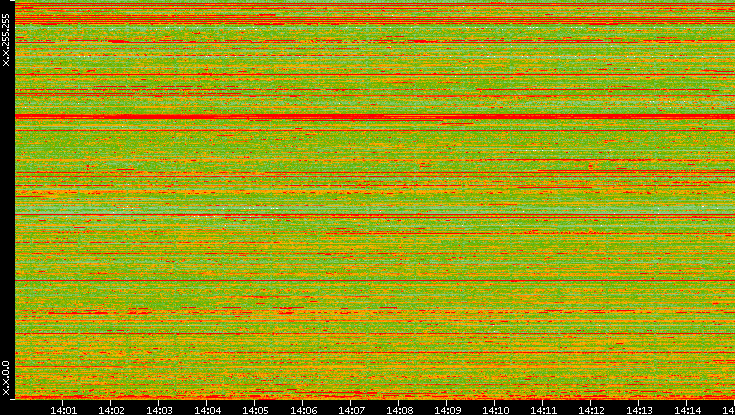This screenshot has width=735, height=415.
Task: Click the 14:07 time axis label
Action: [x=351, y=410]
